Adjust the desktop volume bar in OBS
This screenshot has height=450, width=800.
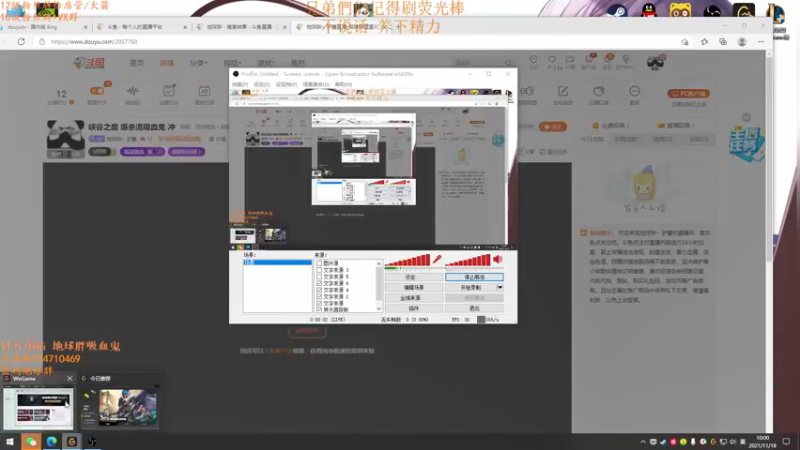tap(468, 261)
